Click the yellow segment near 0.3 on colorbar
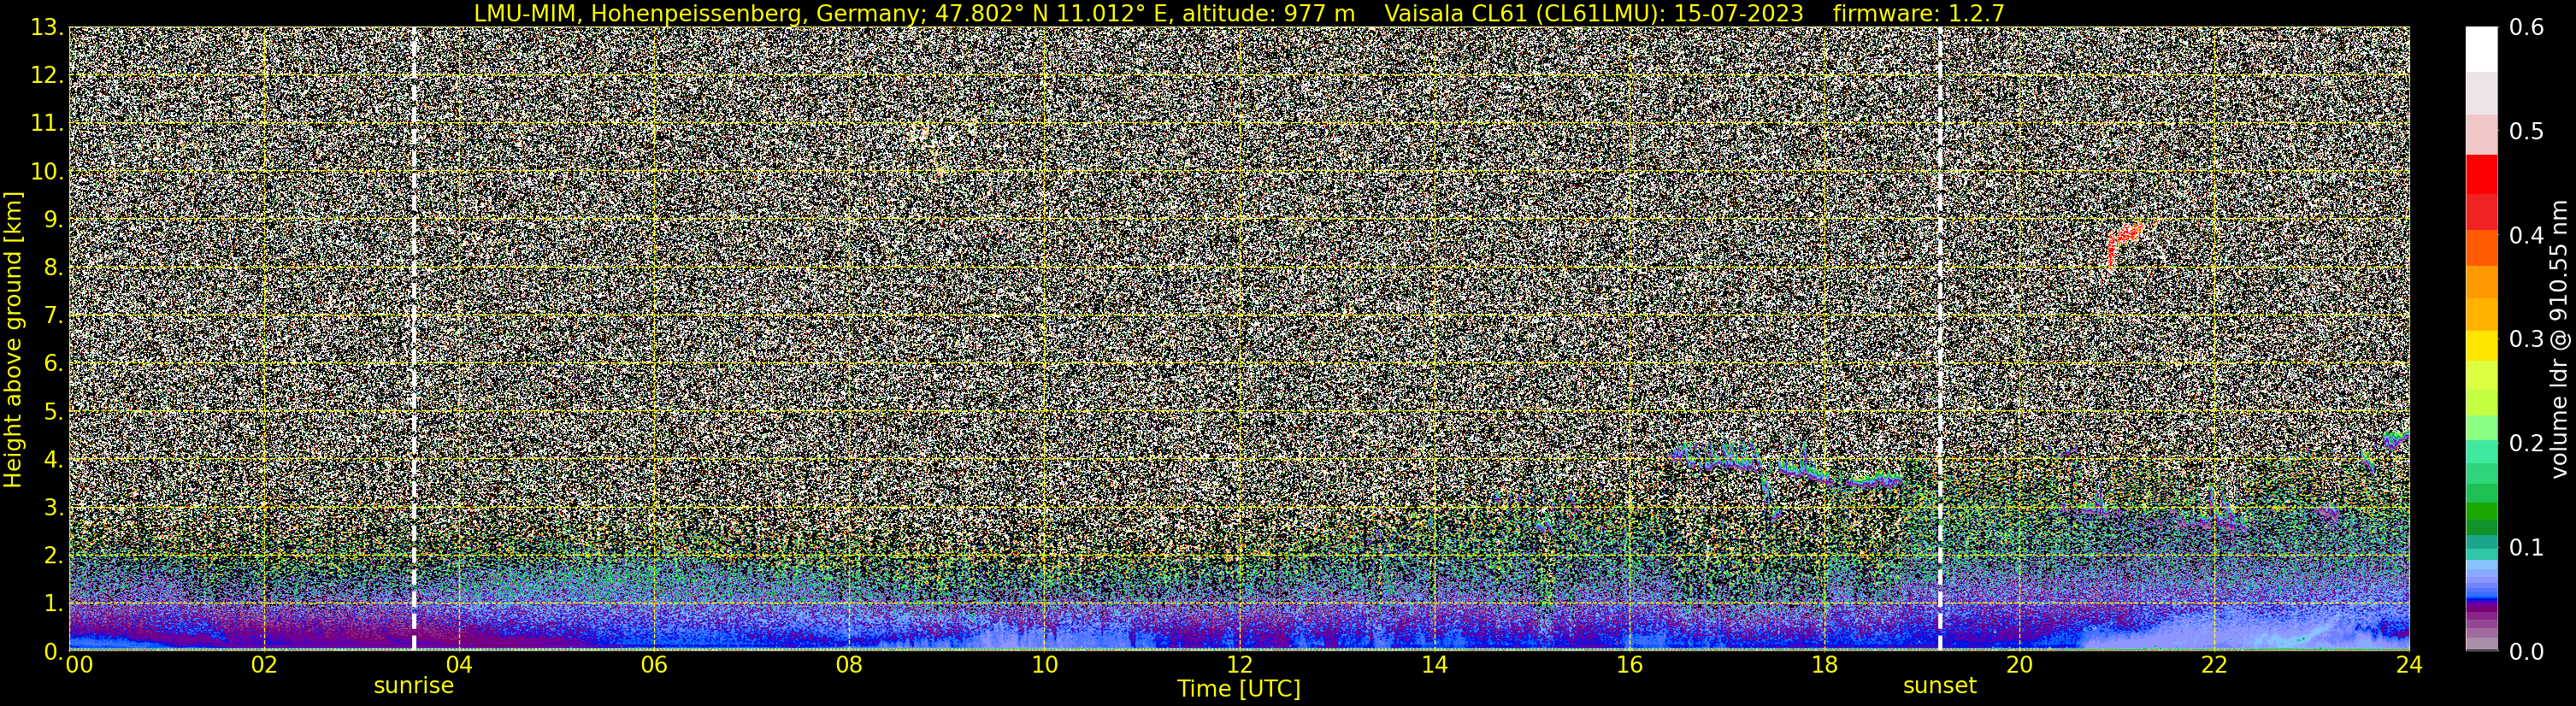 [2481, 345]
